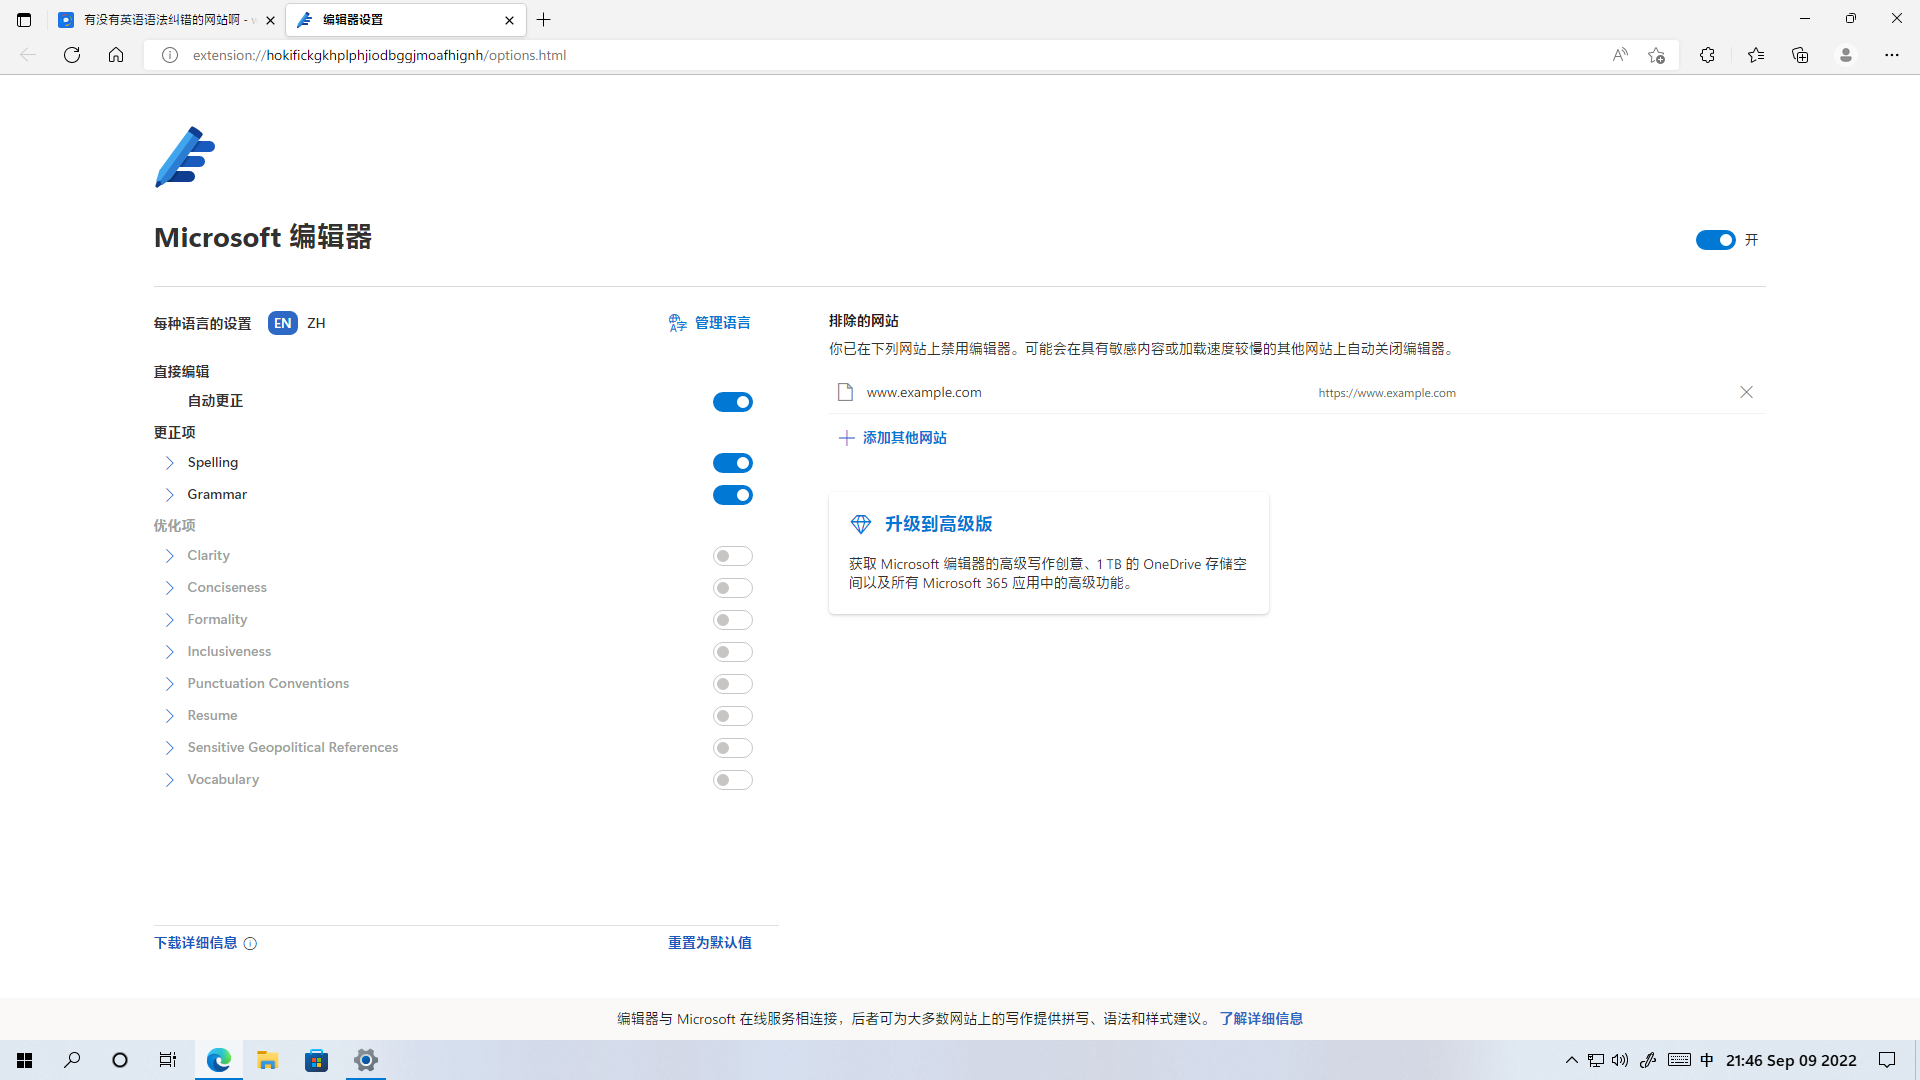Open the browser collections icon
The height and width of the screenshot is (1080, 1920).
point(1800,55)
